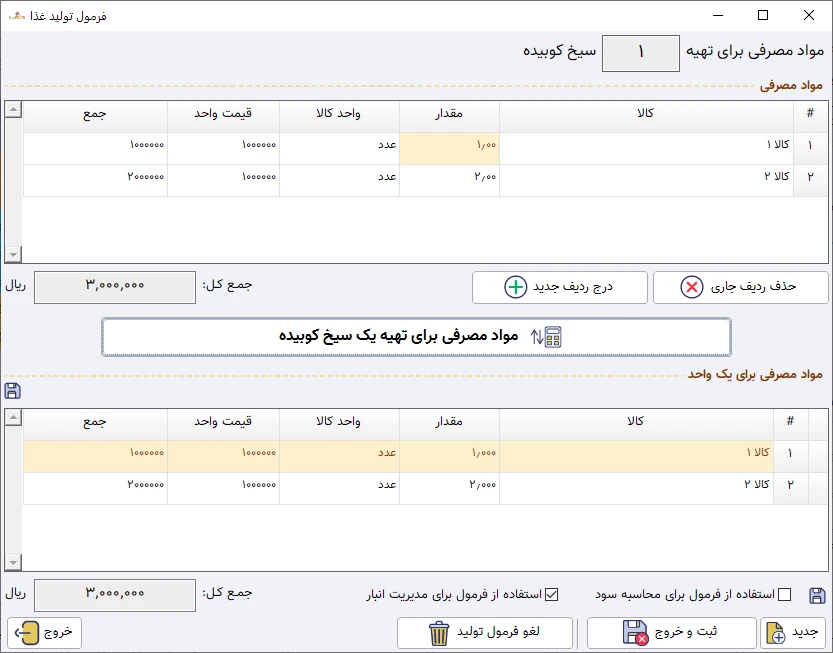Click the highlighted مقدار cell ۱٫۰۰ in upper table

tap(449, 148)
